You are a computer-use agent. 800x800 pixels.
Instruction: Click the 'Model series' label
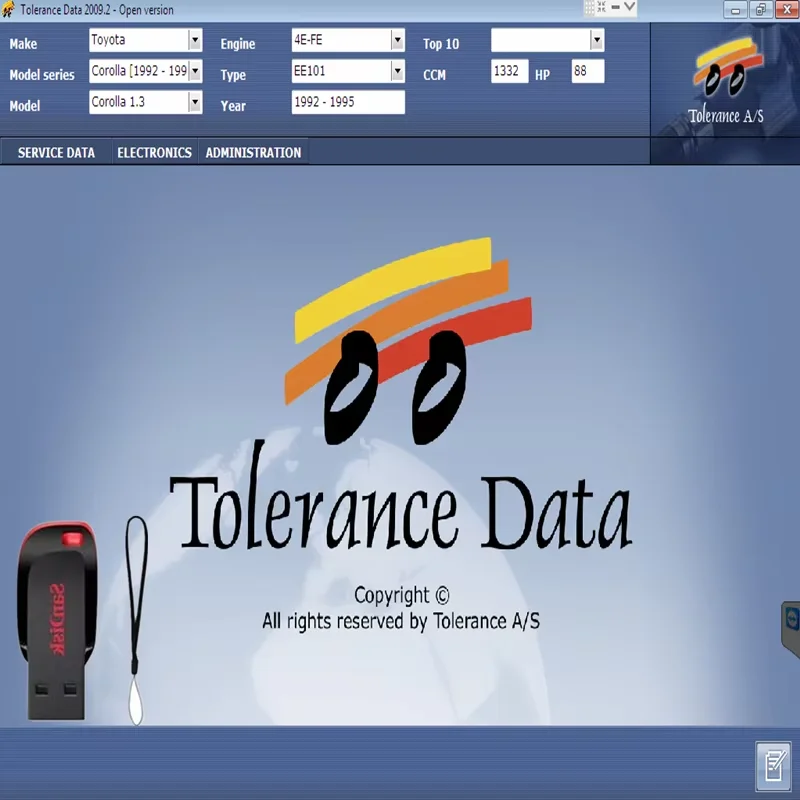42,75
